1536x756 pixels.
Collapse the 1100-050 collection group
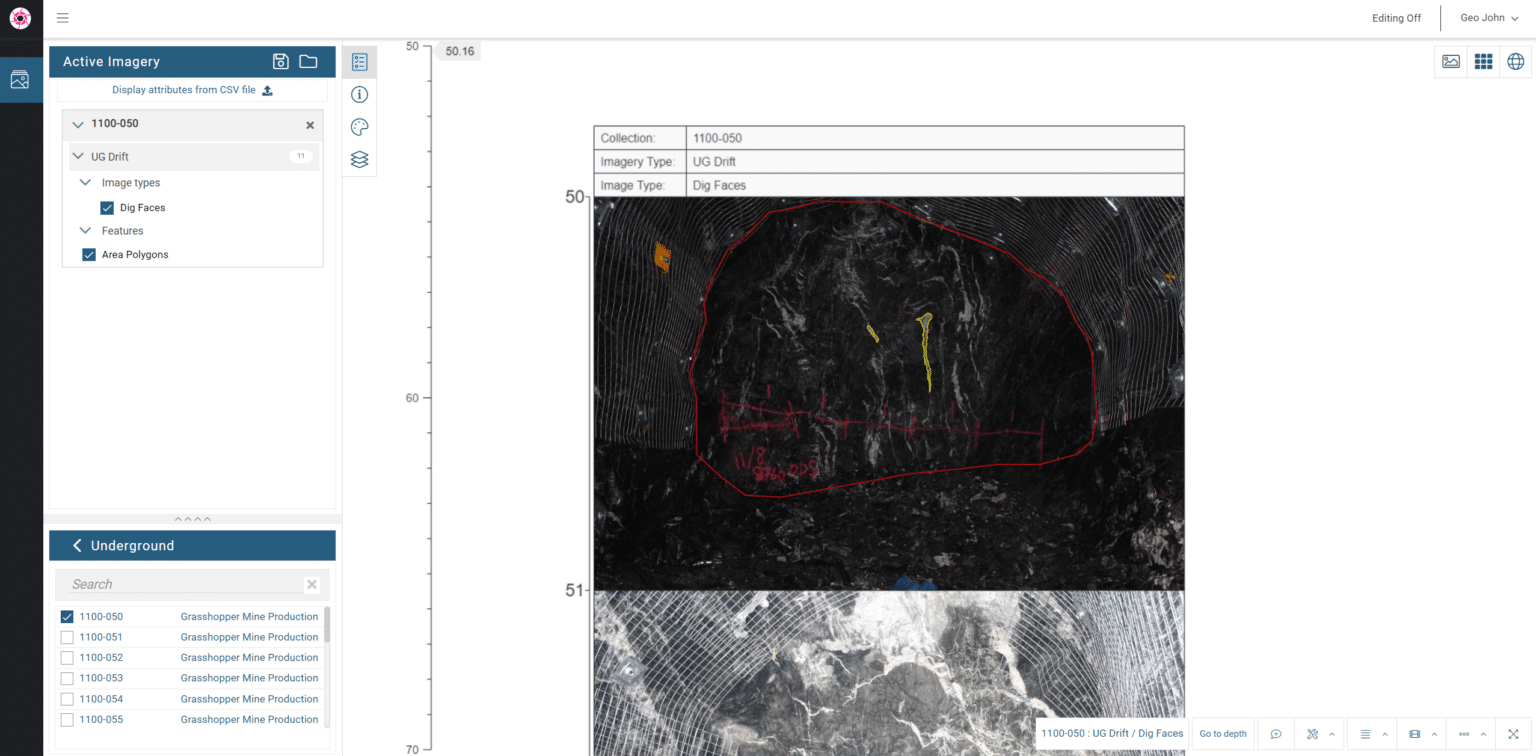pyautogui.click(x=78, y=125)
